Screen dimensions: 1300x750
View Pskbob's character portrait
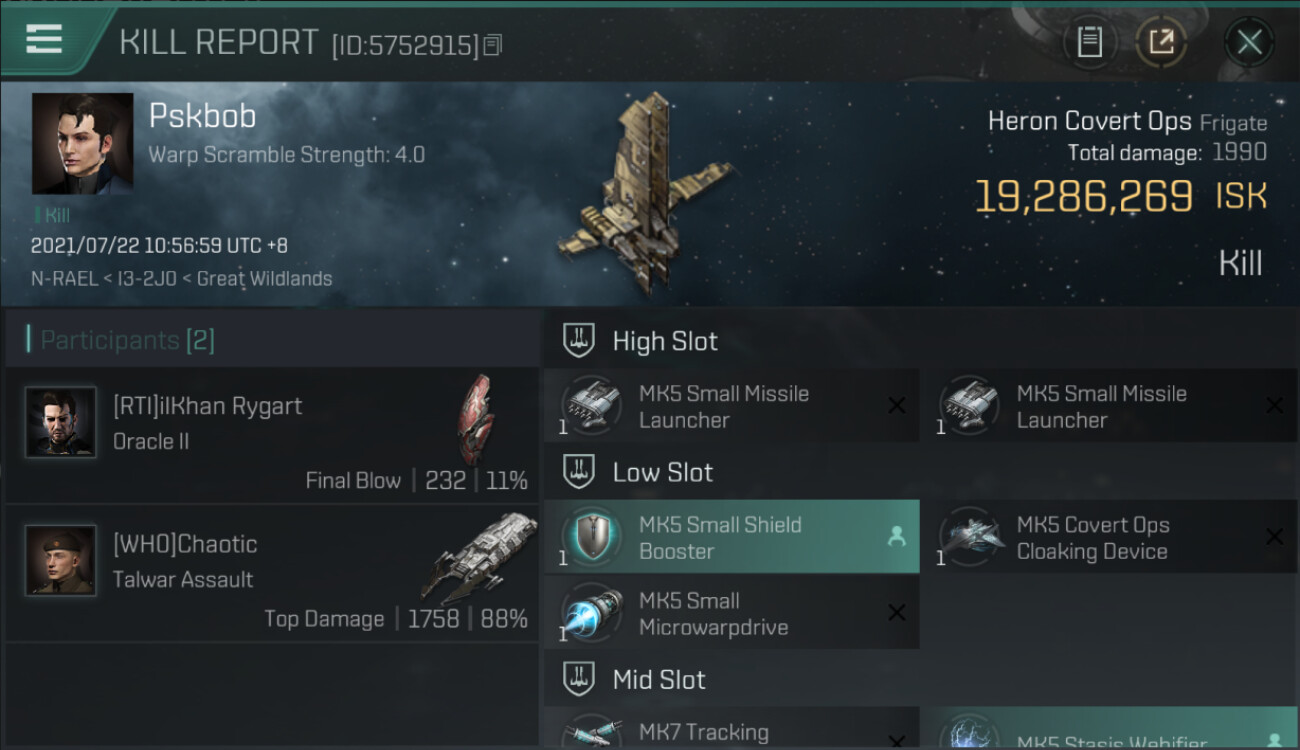(x=82, y=144)
